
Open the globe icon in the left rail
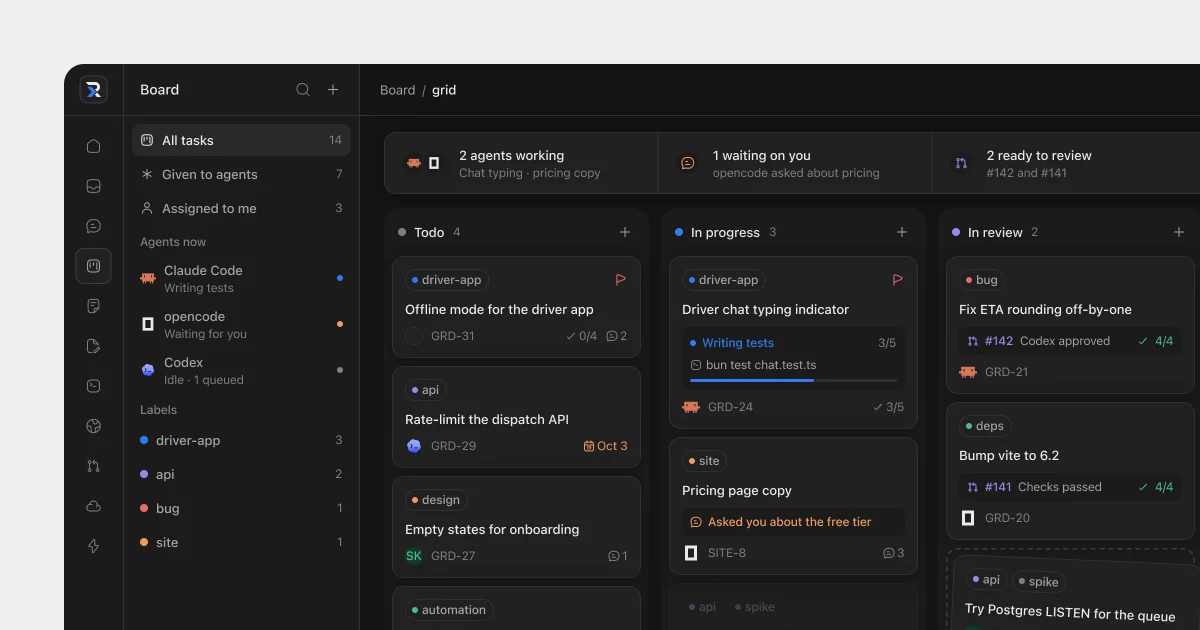pyautogui.click(x=93, y=426)
